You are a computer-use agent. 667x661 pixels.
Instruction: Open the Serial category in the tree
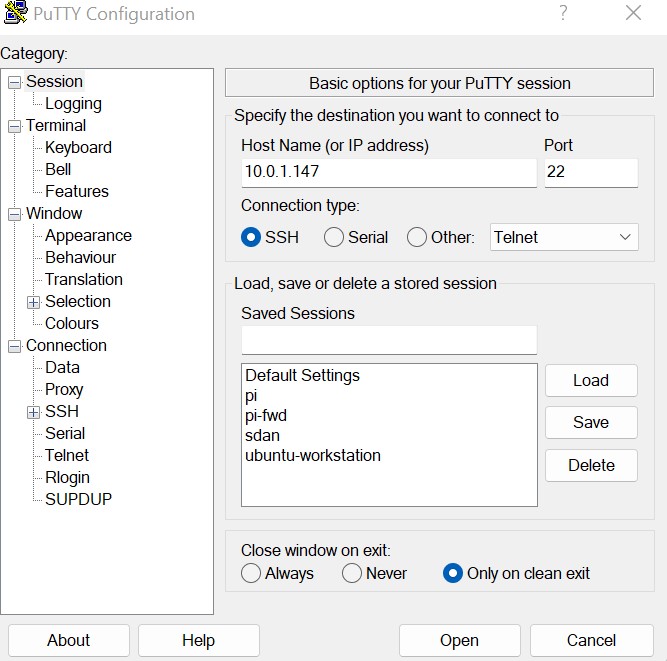(65, 433)
